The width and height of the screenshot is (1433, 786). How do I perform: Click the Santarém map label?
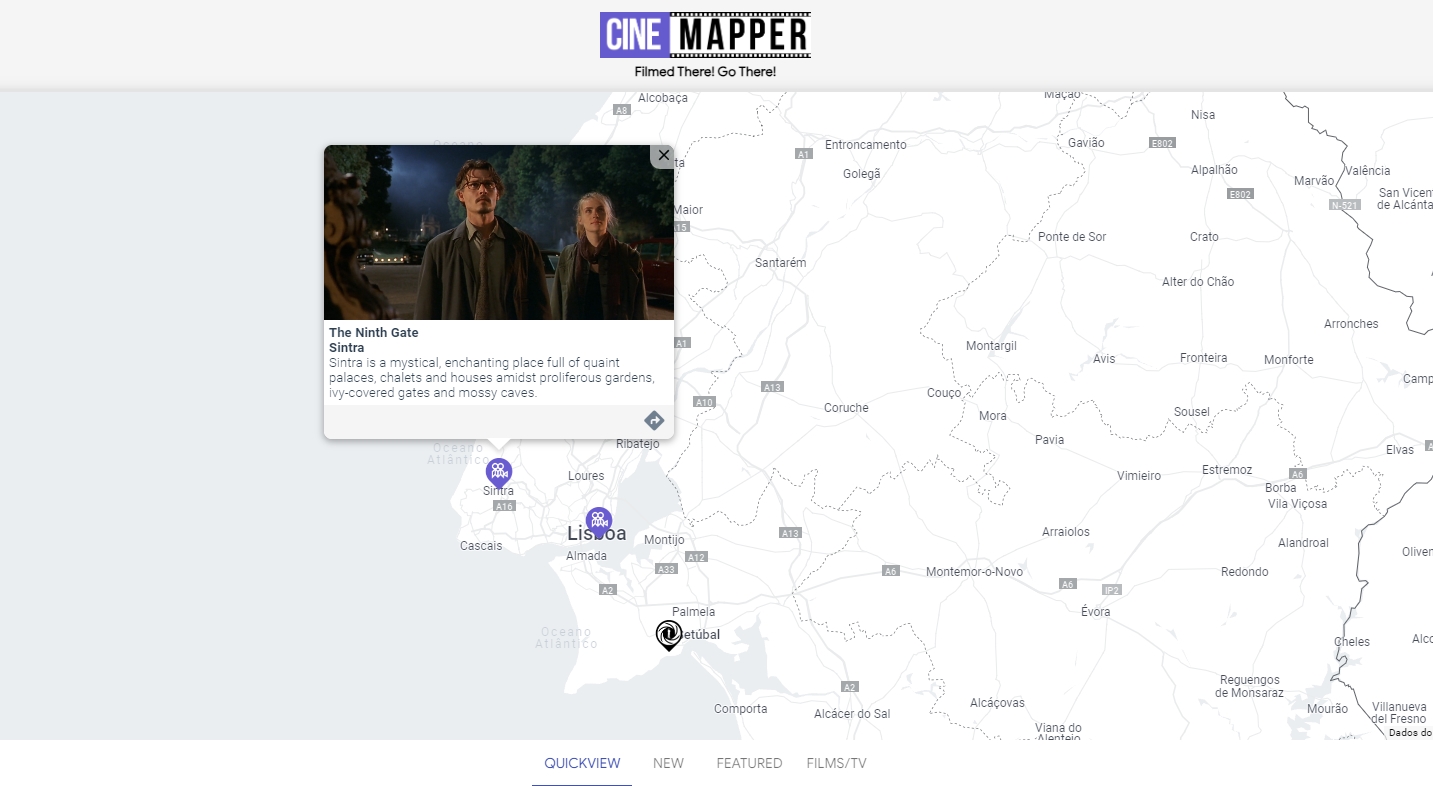coord(780,263)
